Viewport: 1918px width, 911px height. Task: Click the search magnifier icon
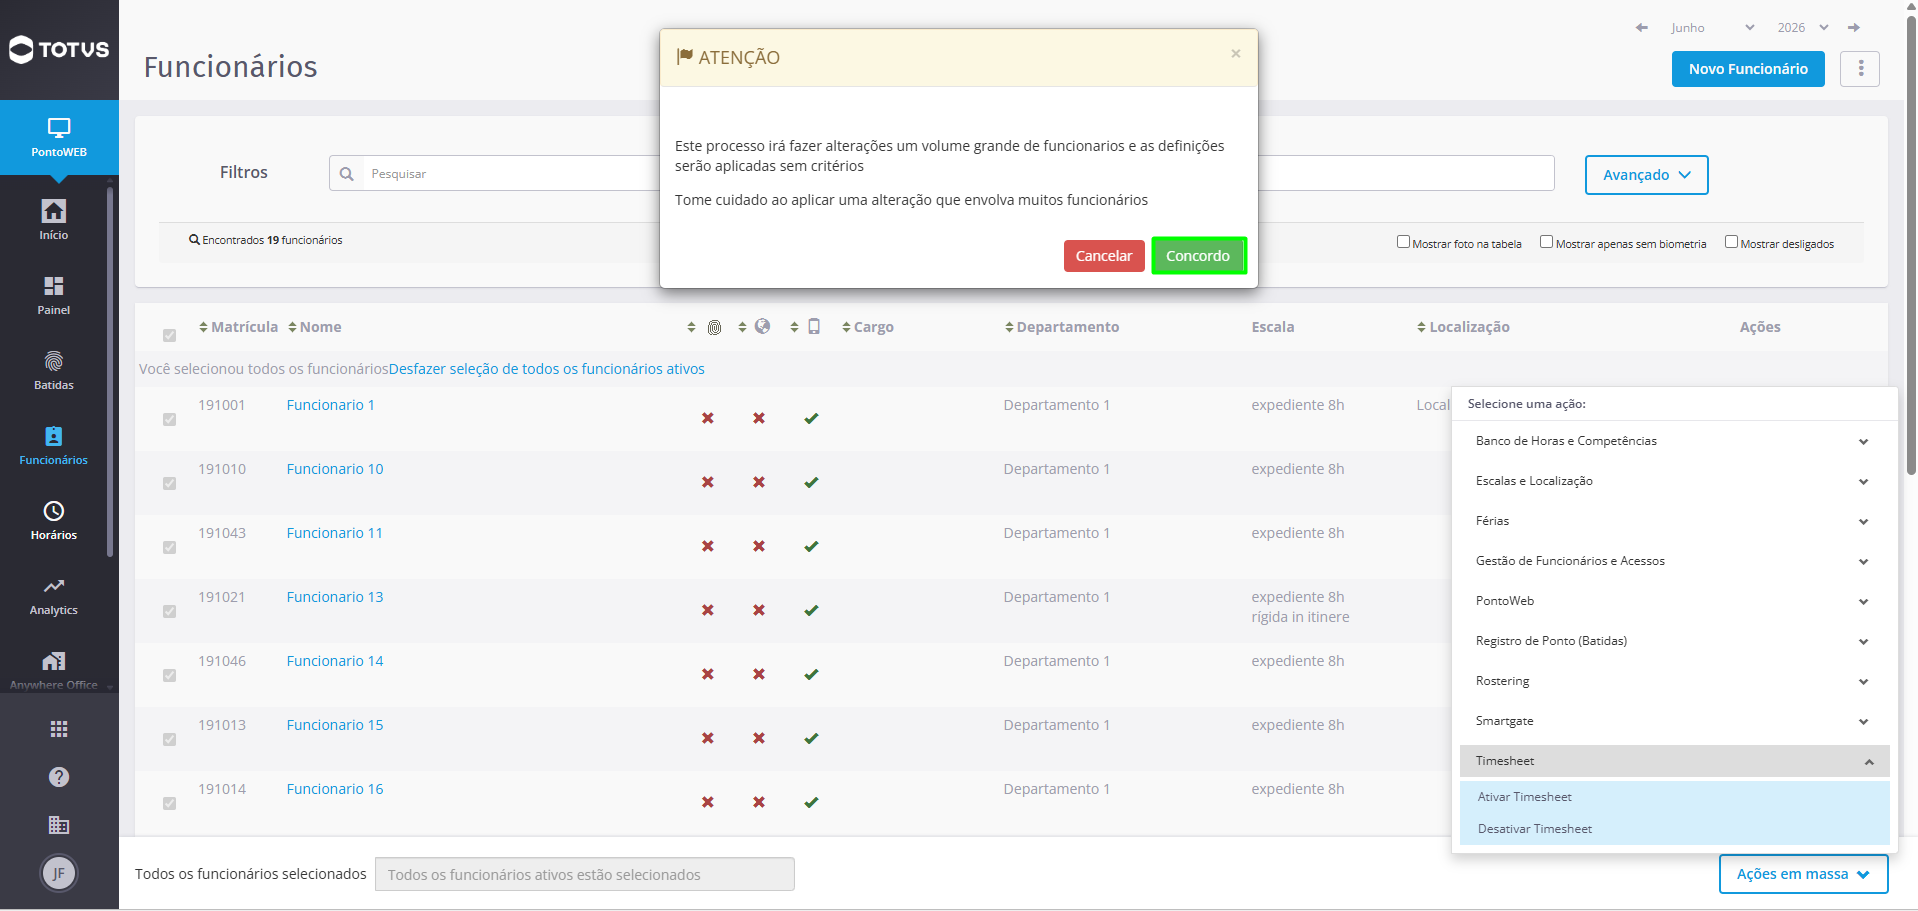pos(347,174)
